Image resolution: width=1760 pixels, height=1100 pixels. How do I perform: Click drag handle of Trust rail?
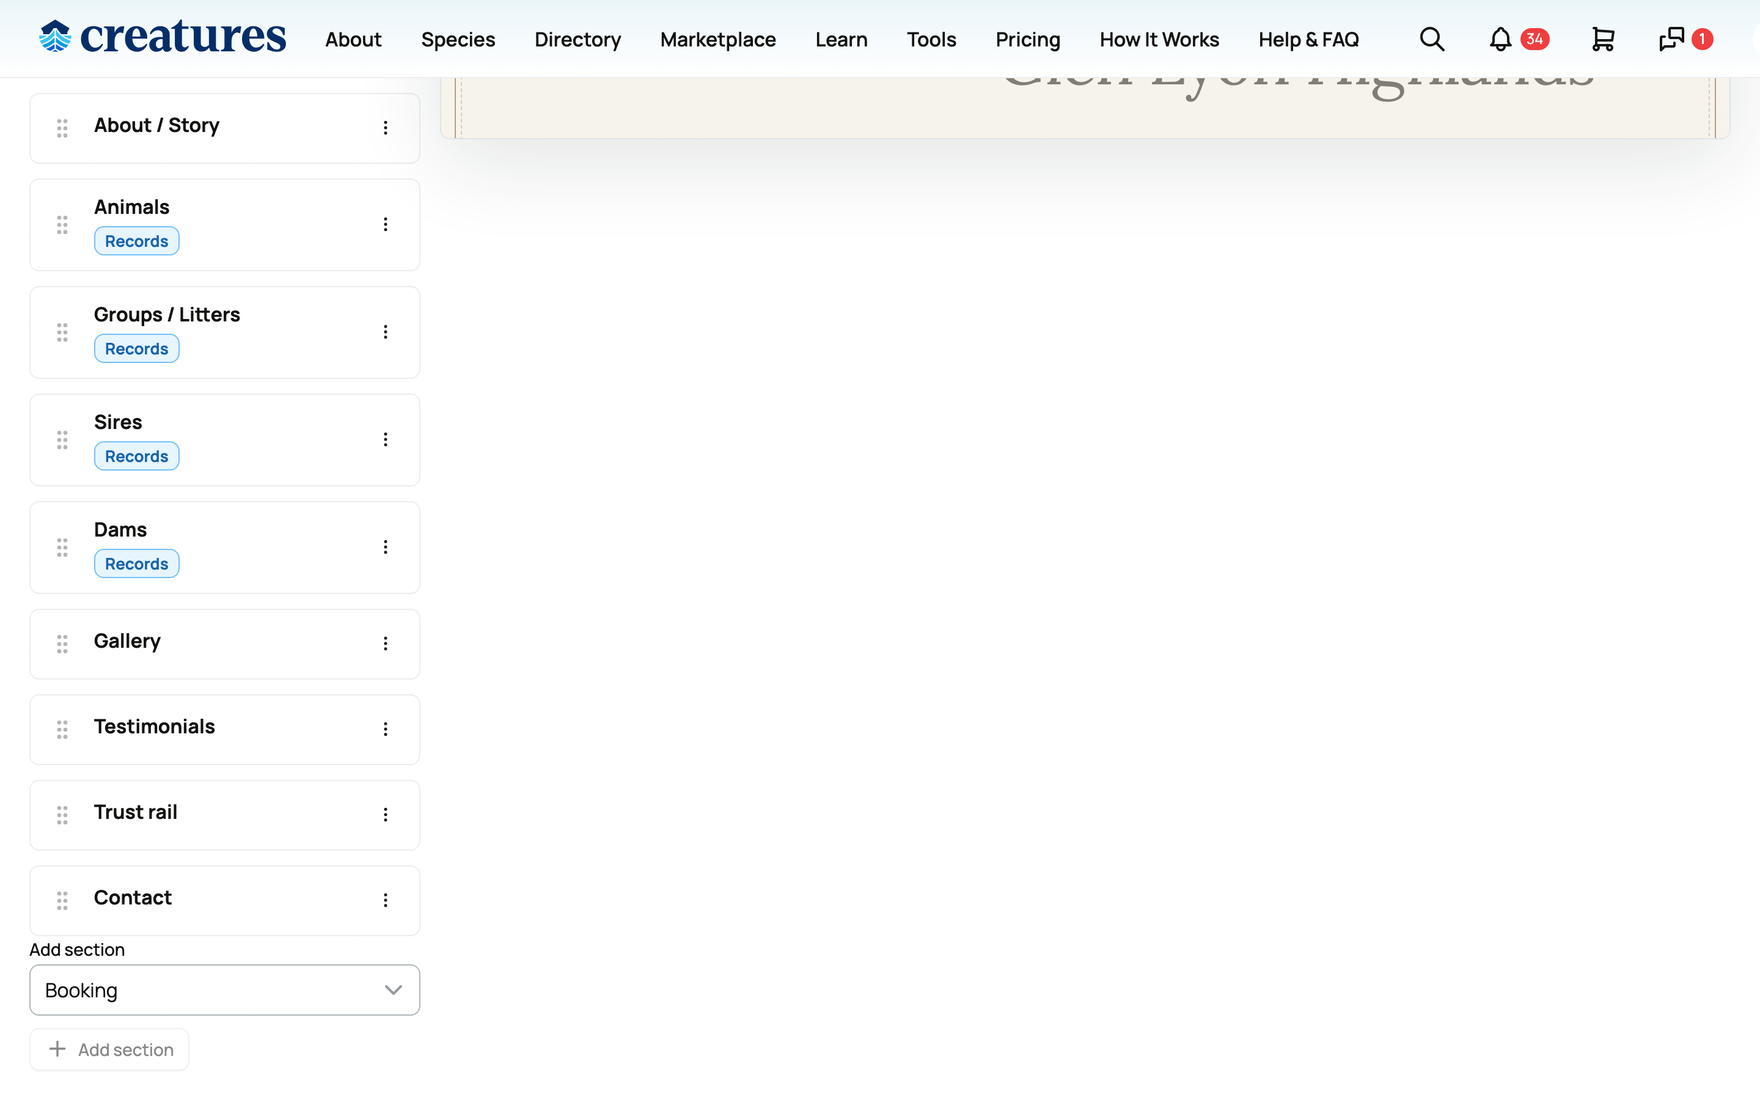click(62, 815)
